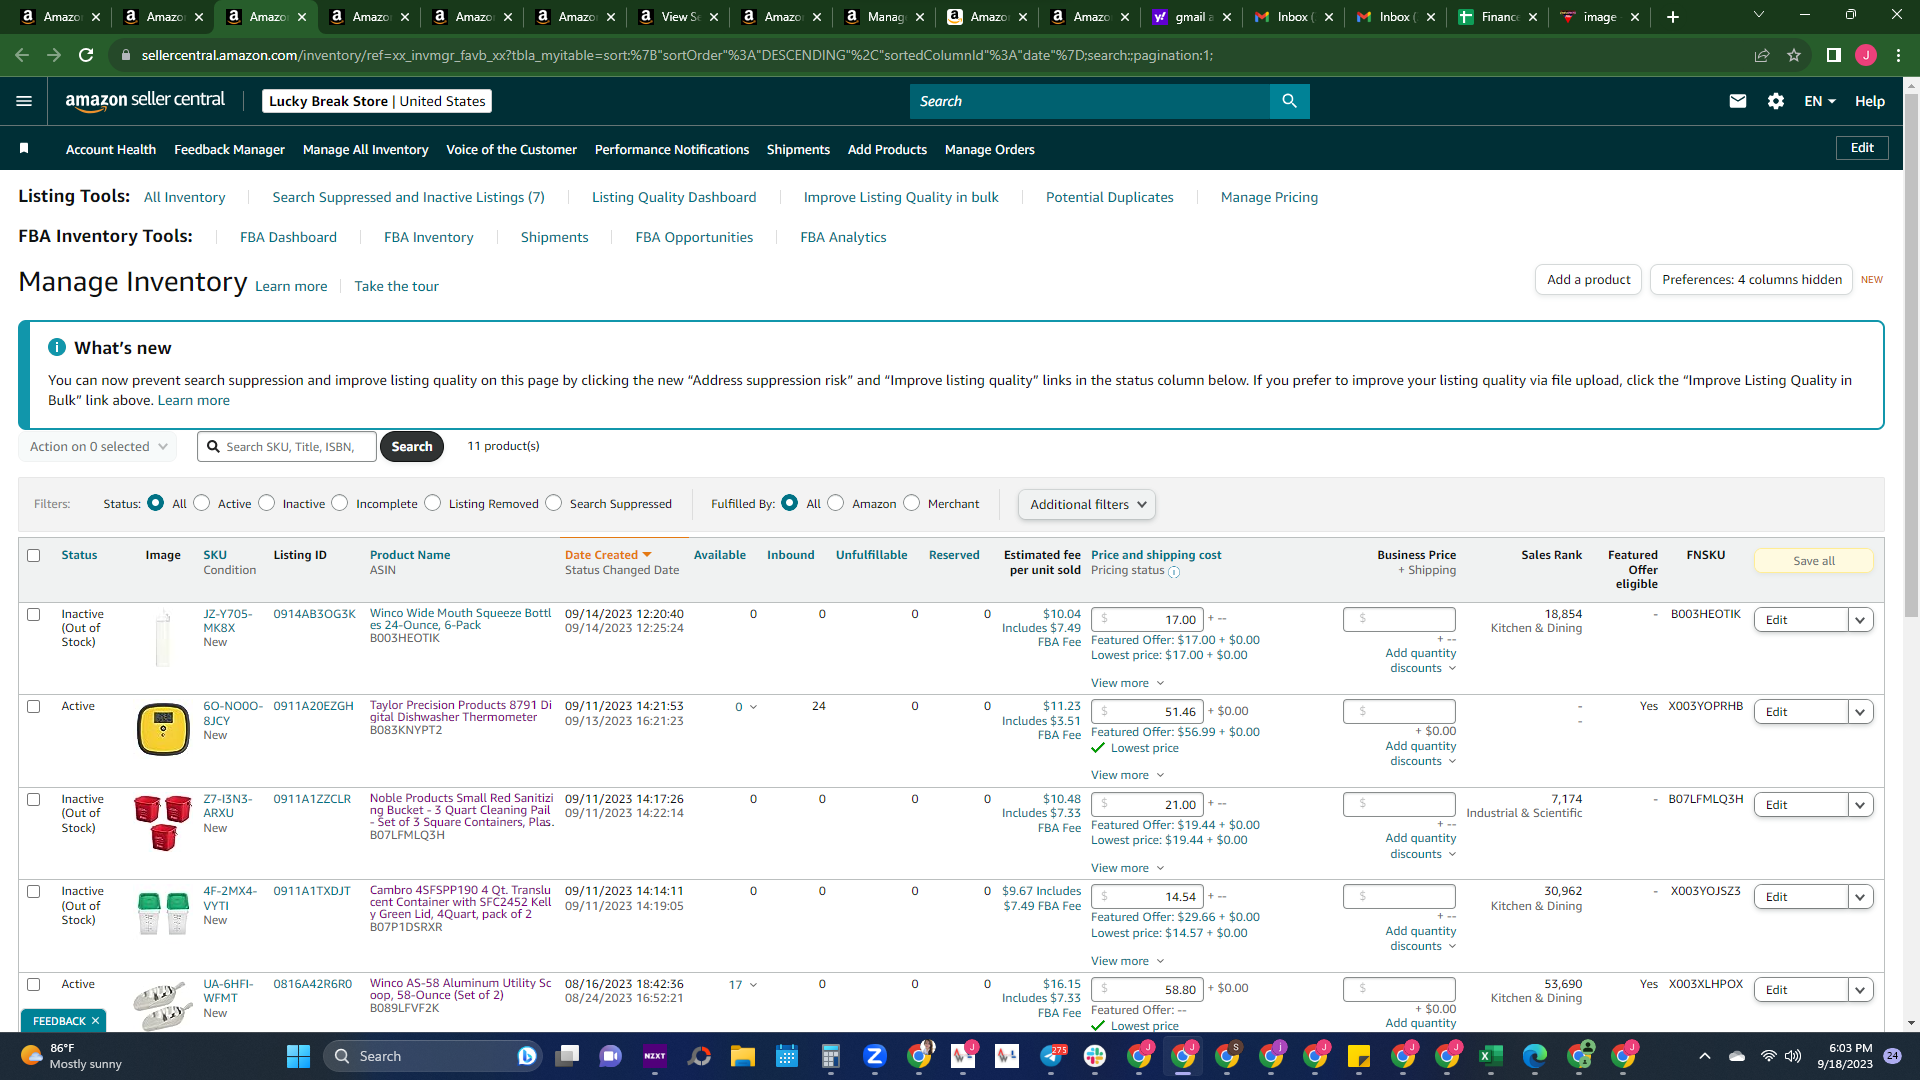Screen dimensions: 1920x1080
Task: Open Edit dropdown arrow for Z7-I3N3-ARXU row
Action: pyautogui.click(x=1860, y=805)
